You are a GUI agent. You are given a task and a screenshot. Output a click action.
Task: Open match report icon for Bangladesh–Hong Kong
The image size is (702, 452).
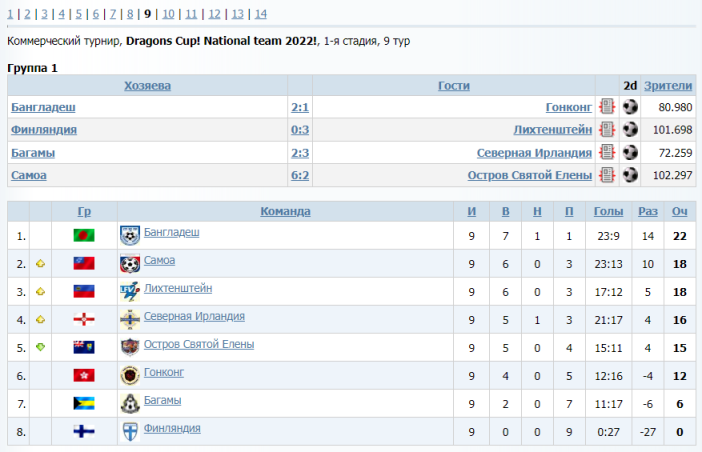tap(607, 106)
